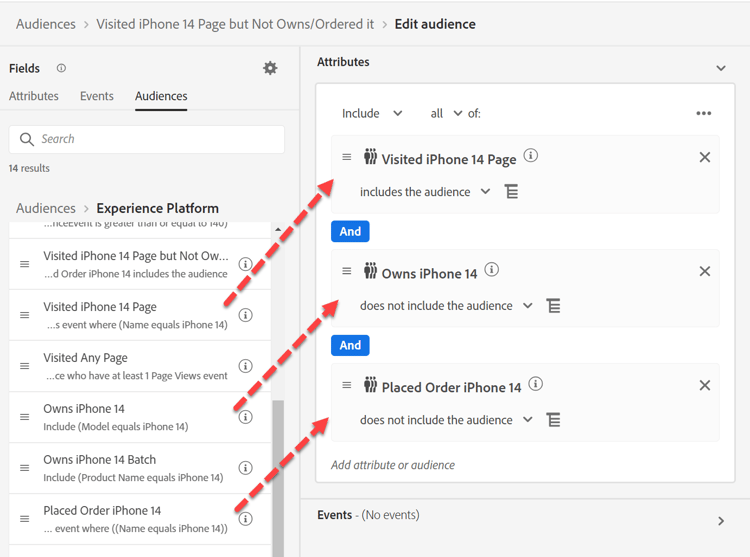The image size is (750, 557).
Task: Remove Owns iPhone 14 card
Action: pos(705,272)
